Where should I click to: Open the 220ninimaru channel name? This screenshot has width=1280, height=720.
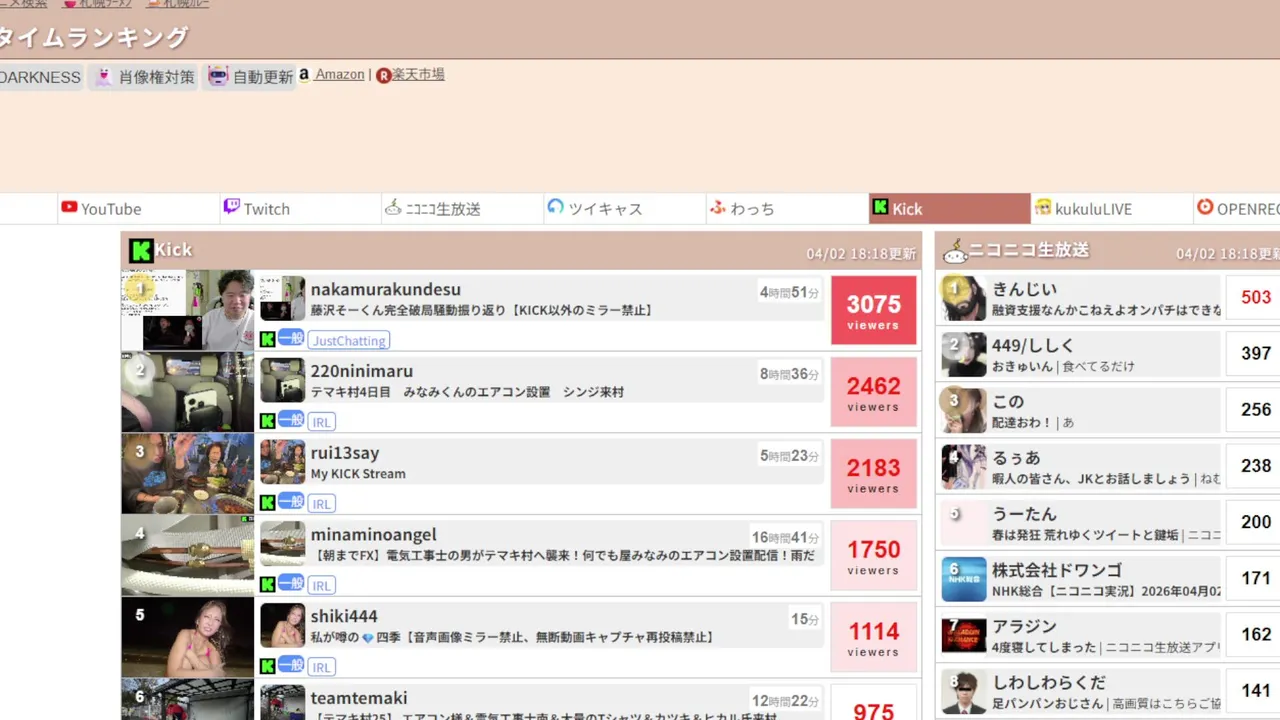pyautogui.click(x=362, y=371)
